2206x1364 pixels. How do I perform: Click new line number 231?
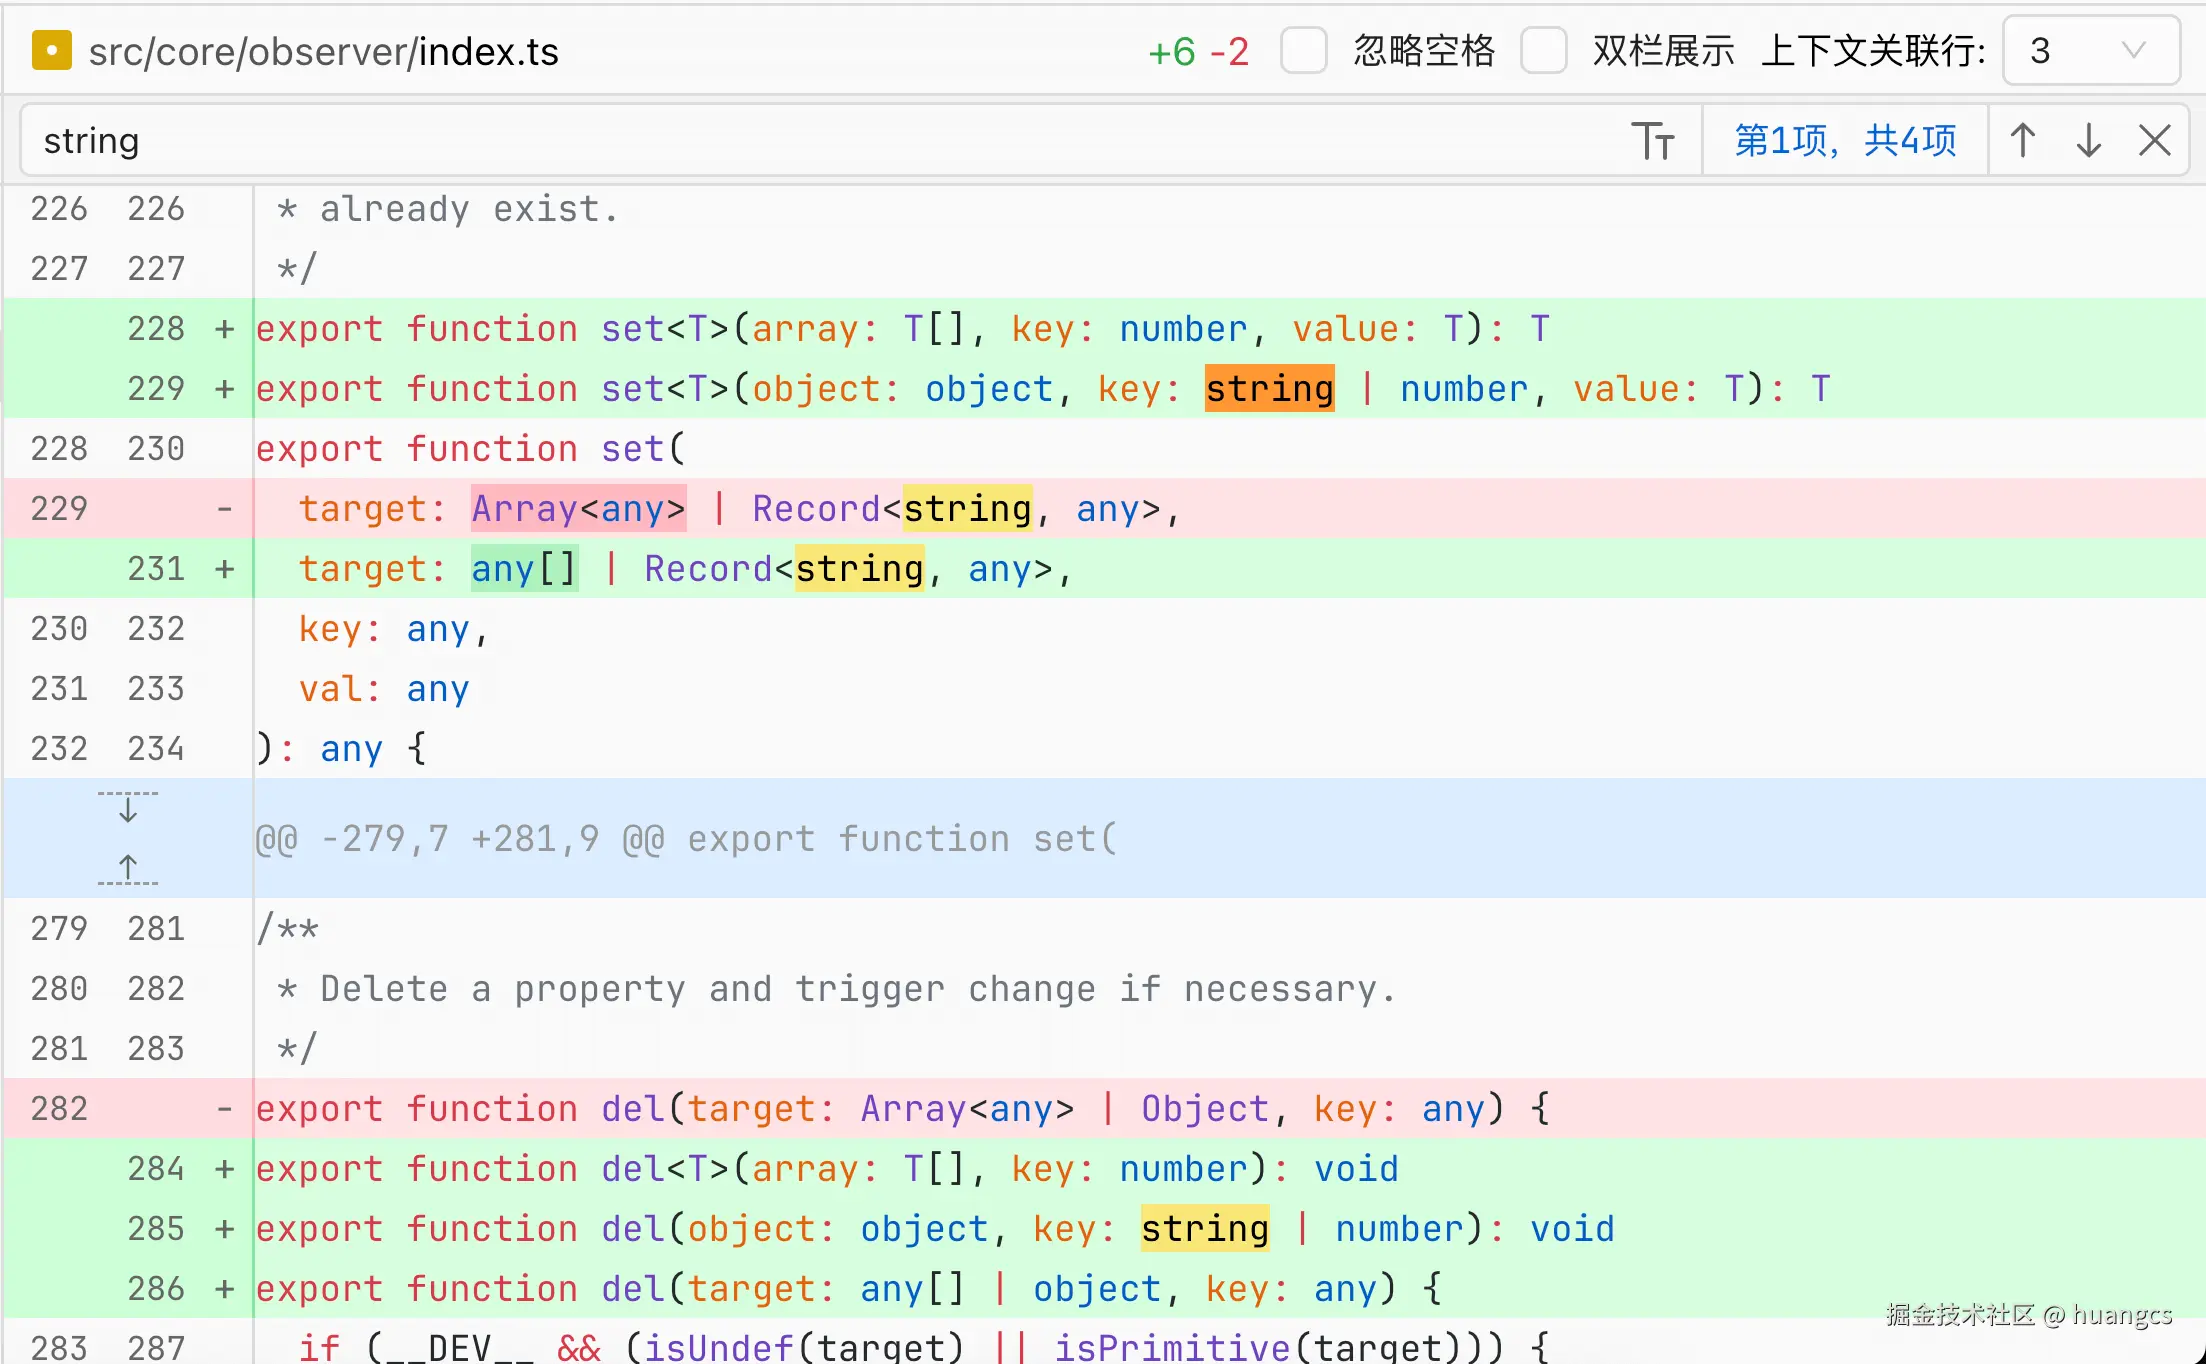(156, 569)
